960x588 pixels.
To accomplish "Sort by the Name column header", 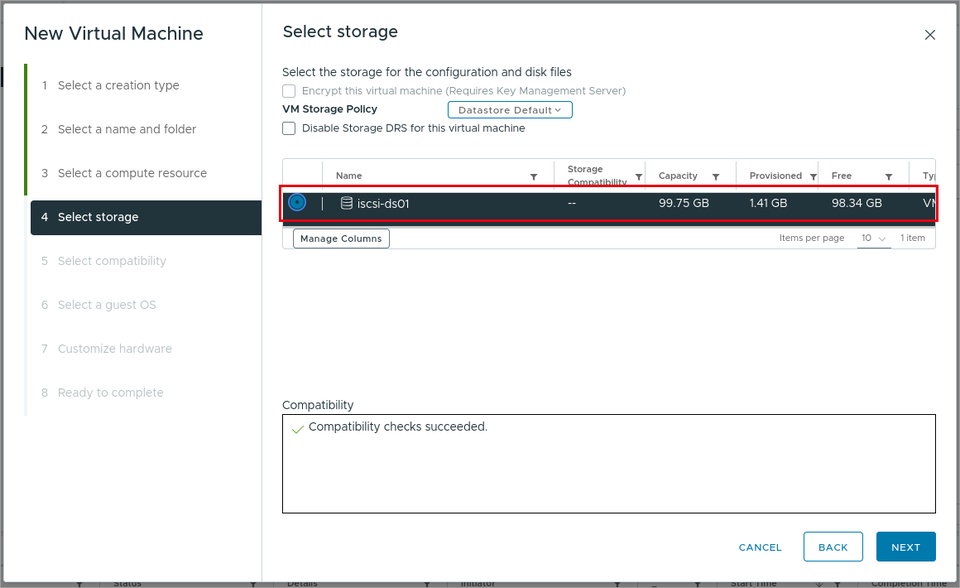I will (349, 176).
